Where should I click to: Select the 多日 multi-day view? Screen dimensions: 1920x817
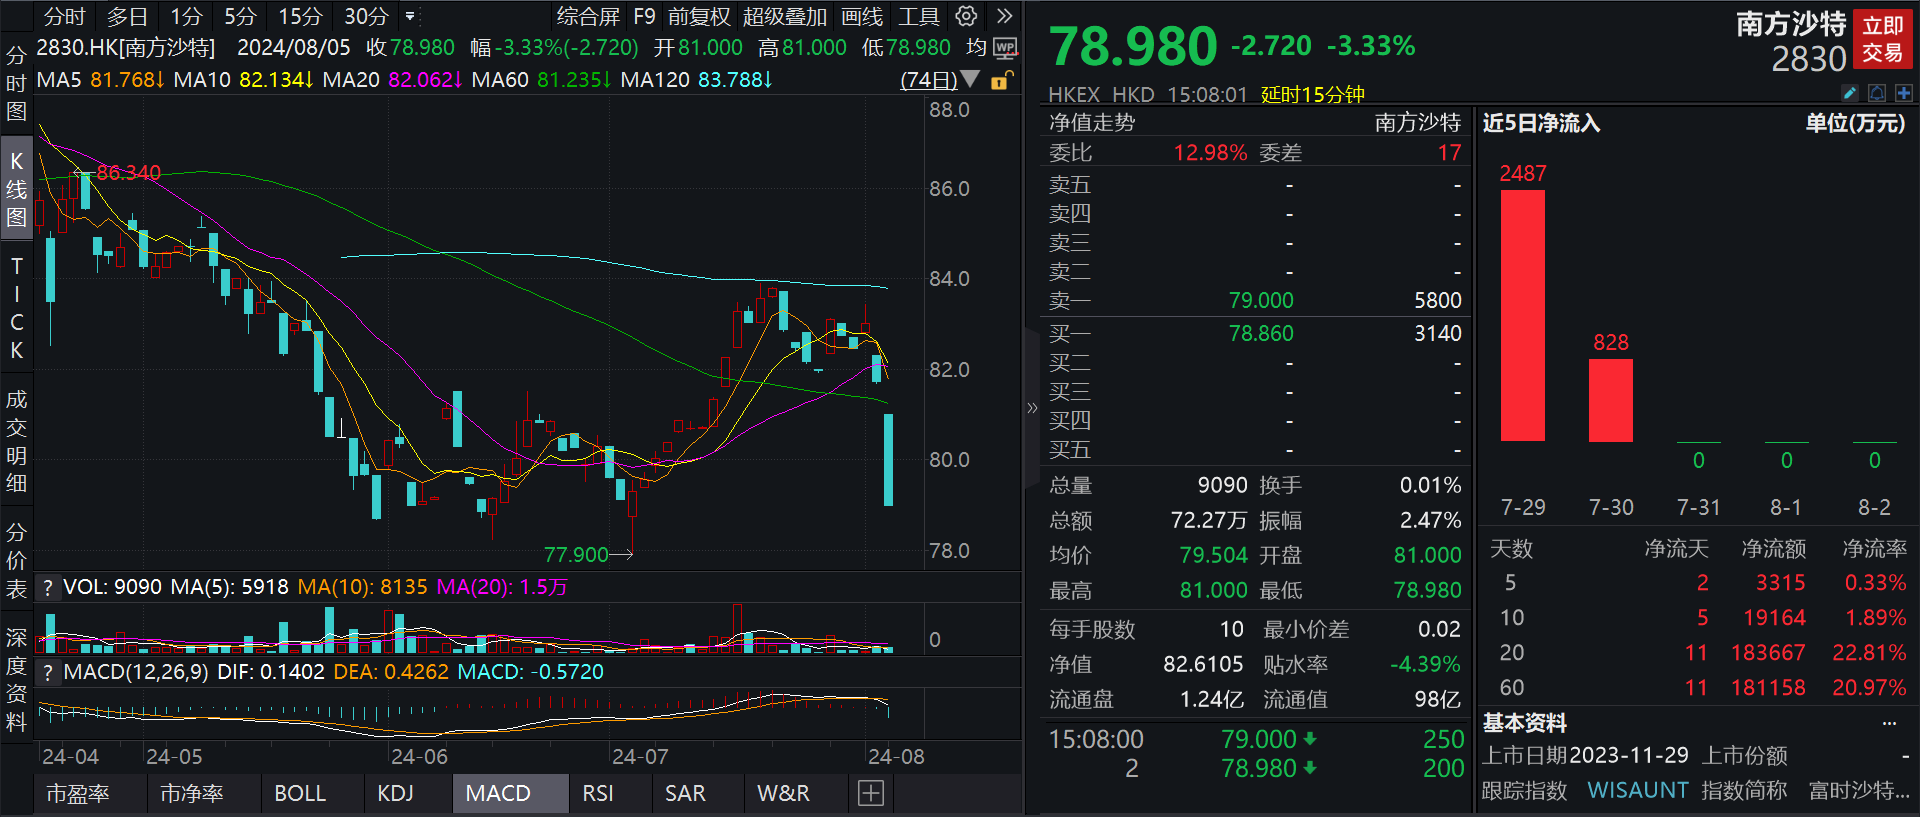(x=127, y=16)
